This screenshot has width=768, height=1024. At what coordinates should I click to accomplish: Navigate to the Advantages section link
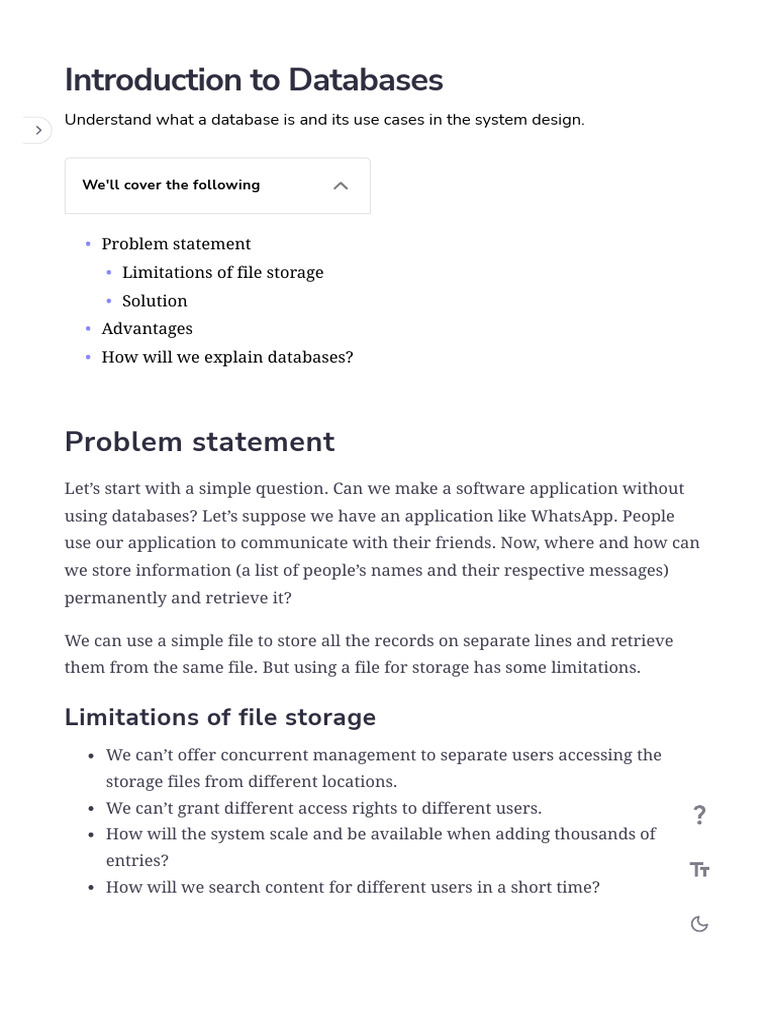coord(147,328)
